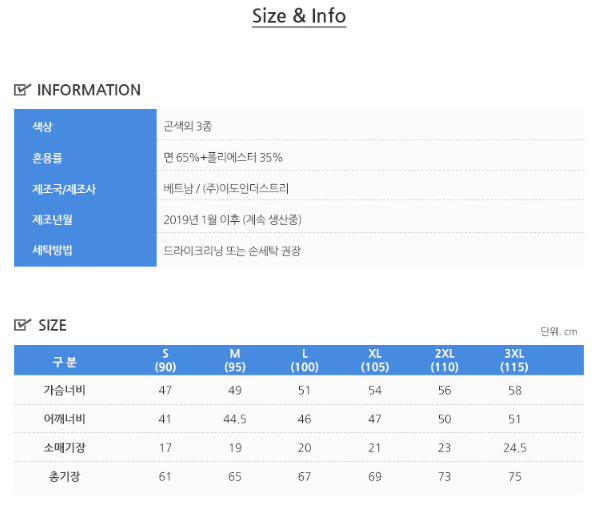Select the M (95) size column header
Image resolution: width=596 pixels, height=529 pixels.
pyautogui.click(x=235, y=360)
